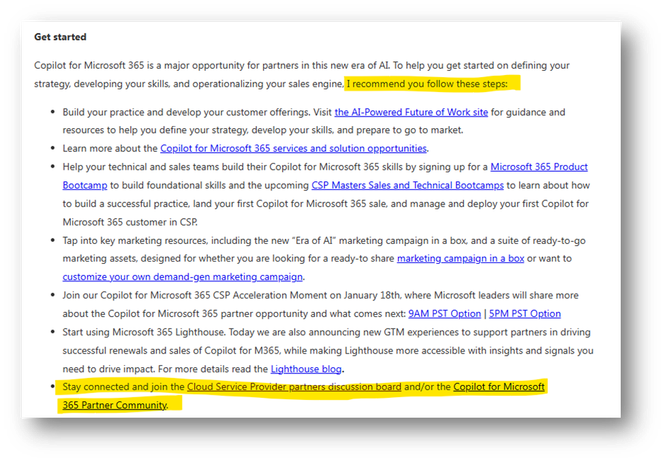Click highlighted text 'I recommend you follow these steps:'

[427, 84]
